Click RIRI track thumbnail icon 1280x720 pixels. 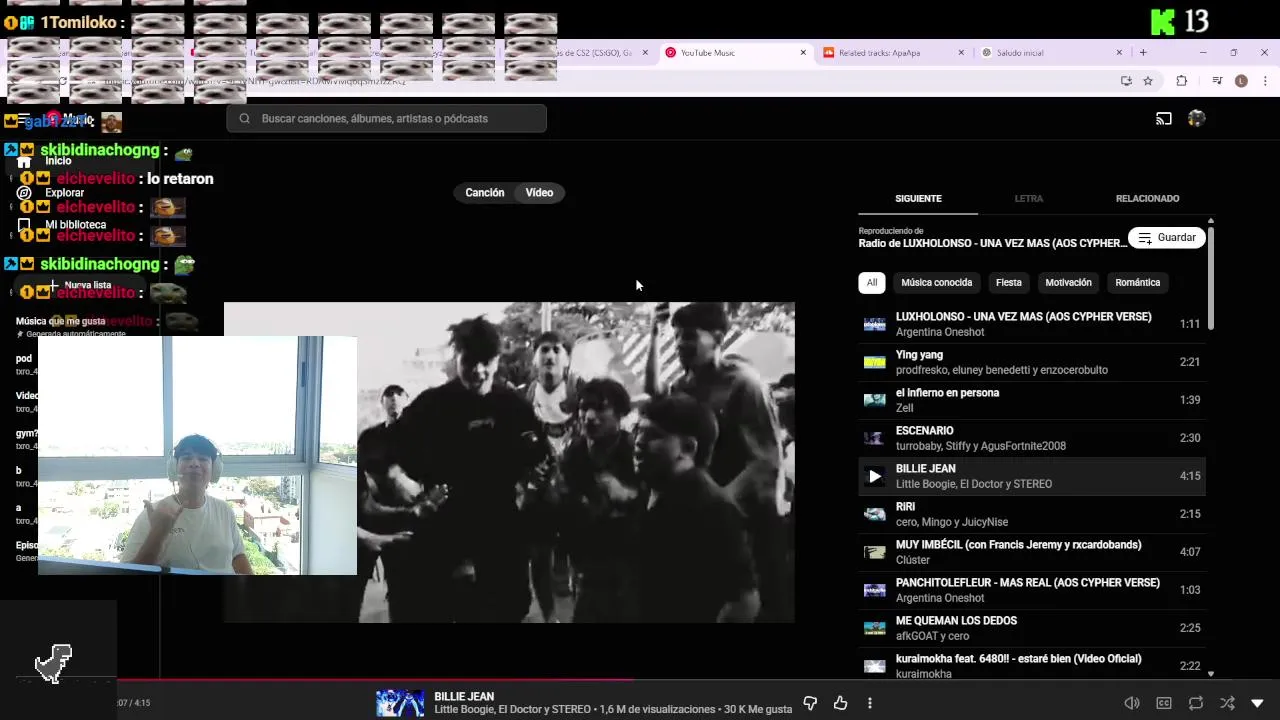pyautogui.click(x=875, y=514)
